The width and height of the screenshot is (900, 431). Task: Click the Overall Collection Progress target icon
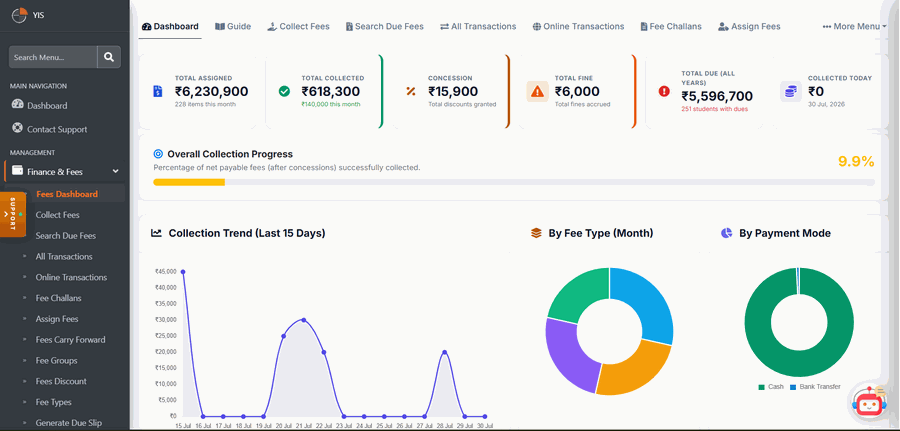(x=158, y=154)
